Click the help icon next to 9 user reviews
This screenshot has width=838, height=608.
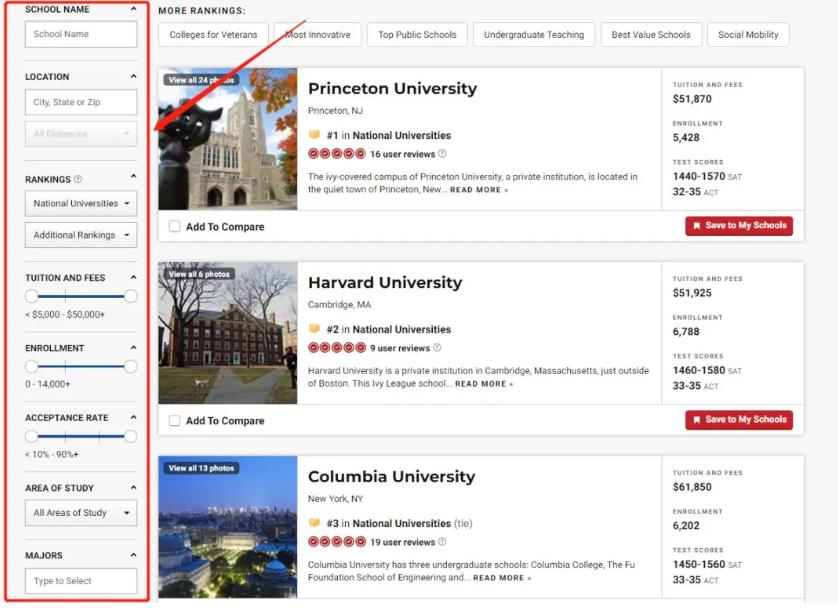437,348
